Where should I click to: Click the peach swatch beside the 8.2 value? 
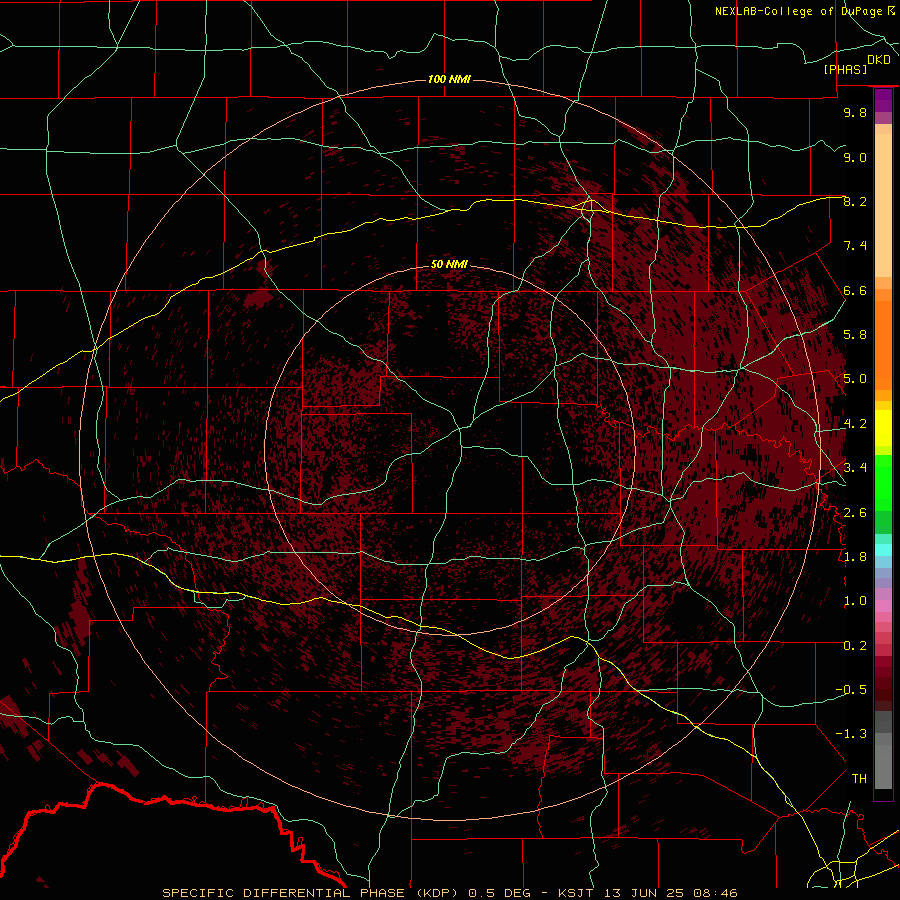tap(883, 205)
